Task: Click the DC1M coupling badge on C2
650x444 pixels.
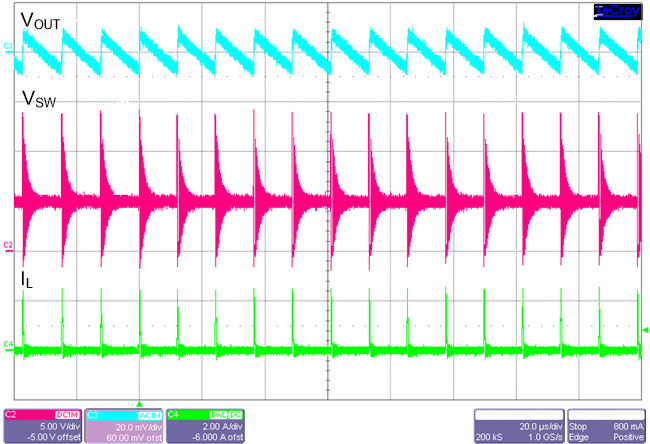Action: (68, 413)
